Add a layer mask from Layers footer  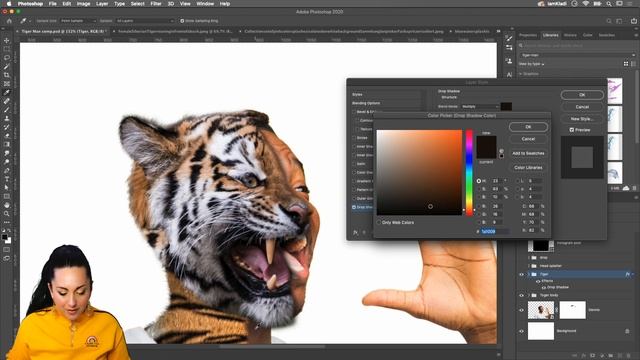tap(593, 356)
